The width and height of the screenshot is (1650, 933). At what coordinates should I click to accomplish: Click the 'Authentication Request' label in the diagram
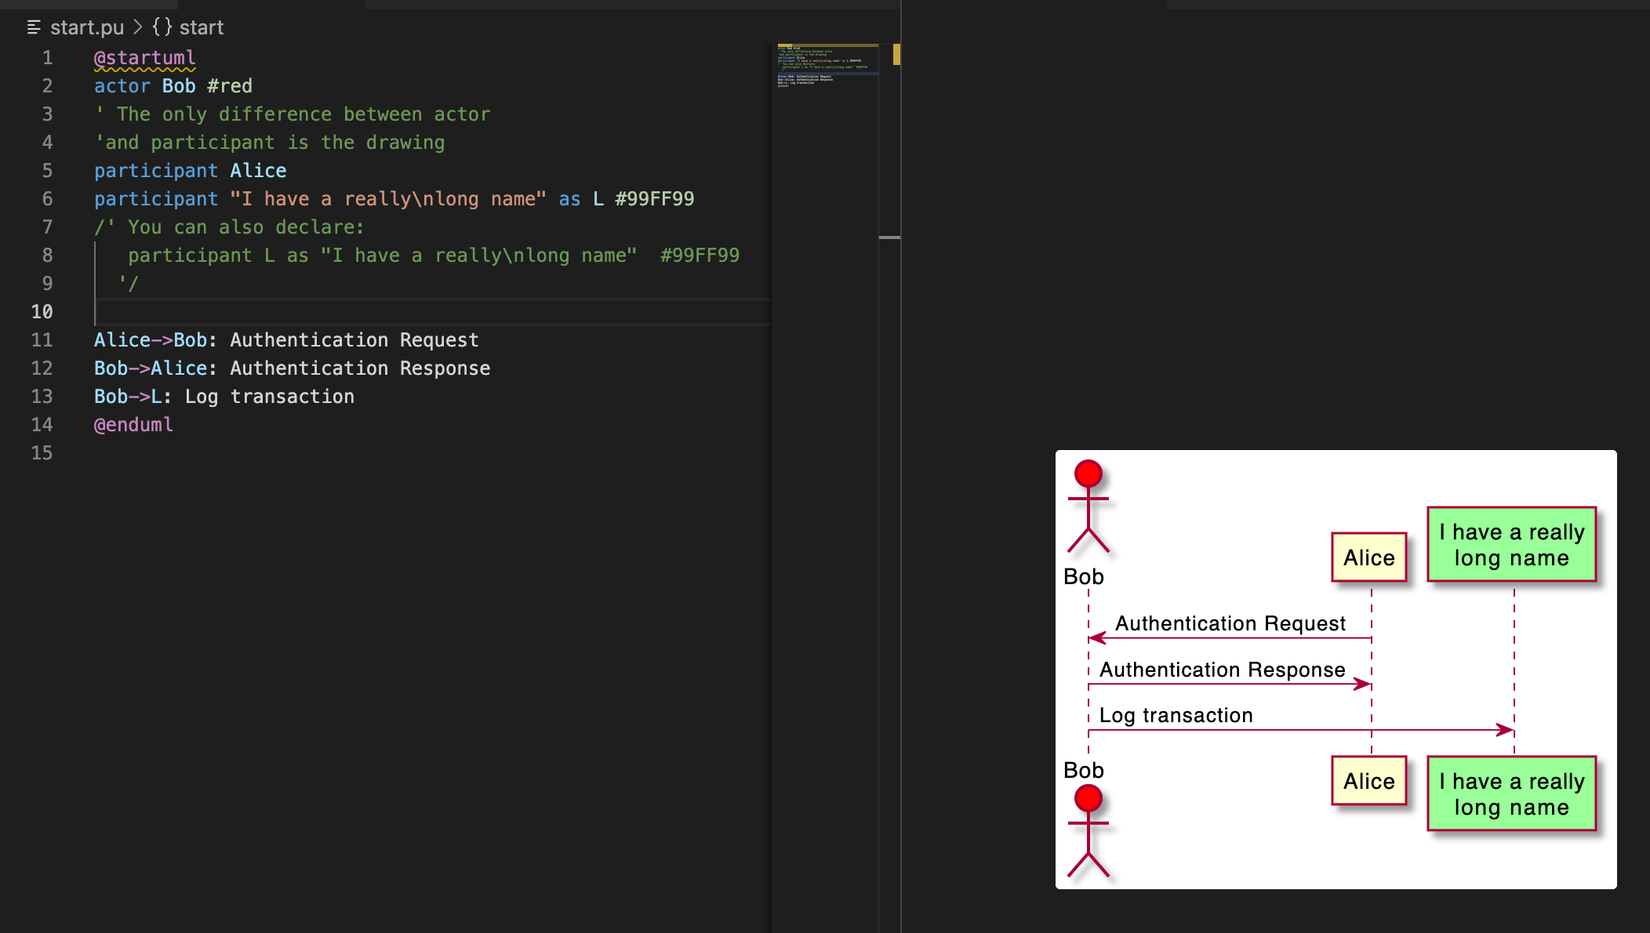coord(1230,623)
